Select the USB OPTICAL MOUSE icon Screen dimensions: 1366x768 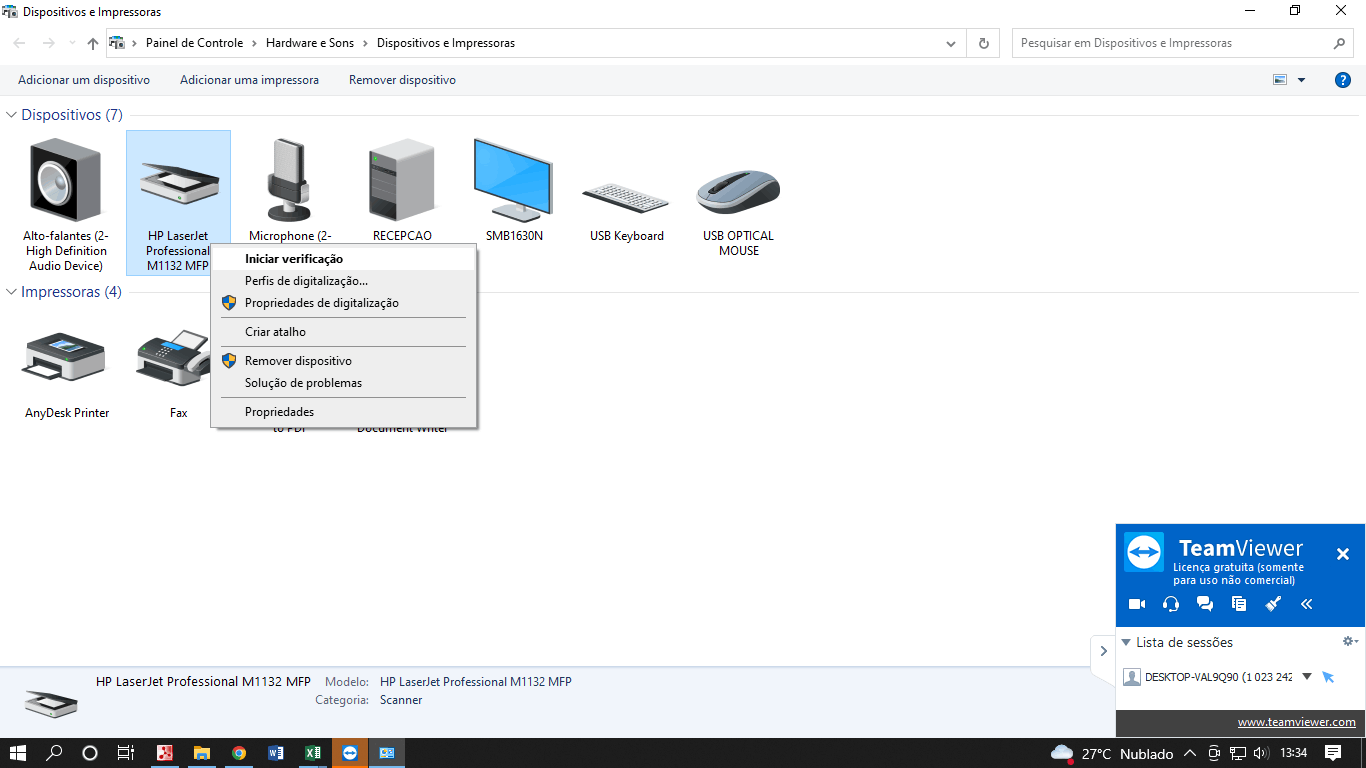(738, 191)
